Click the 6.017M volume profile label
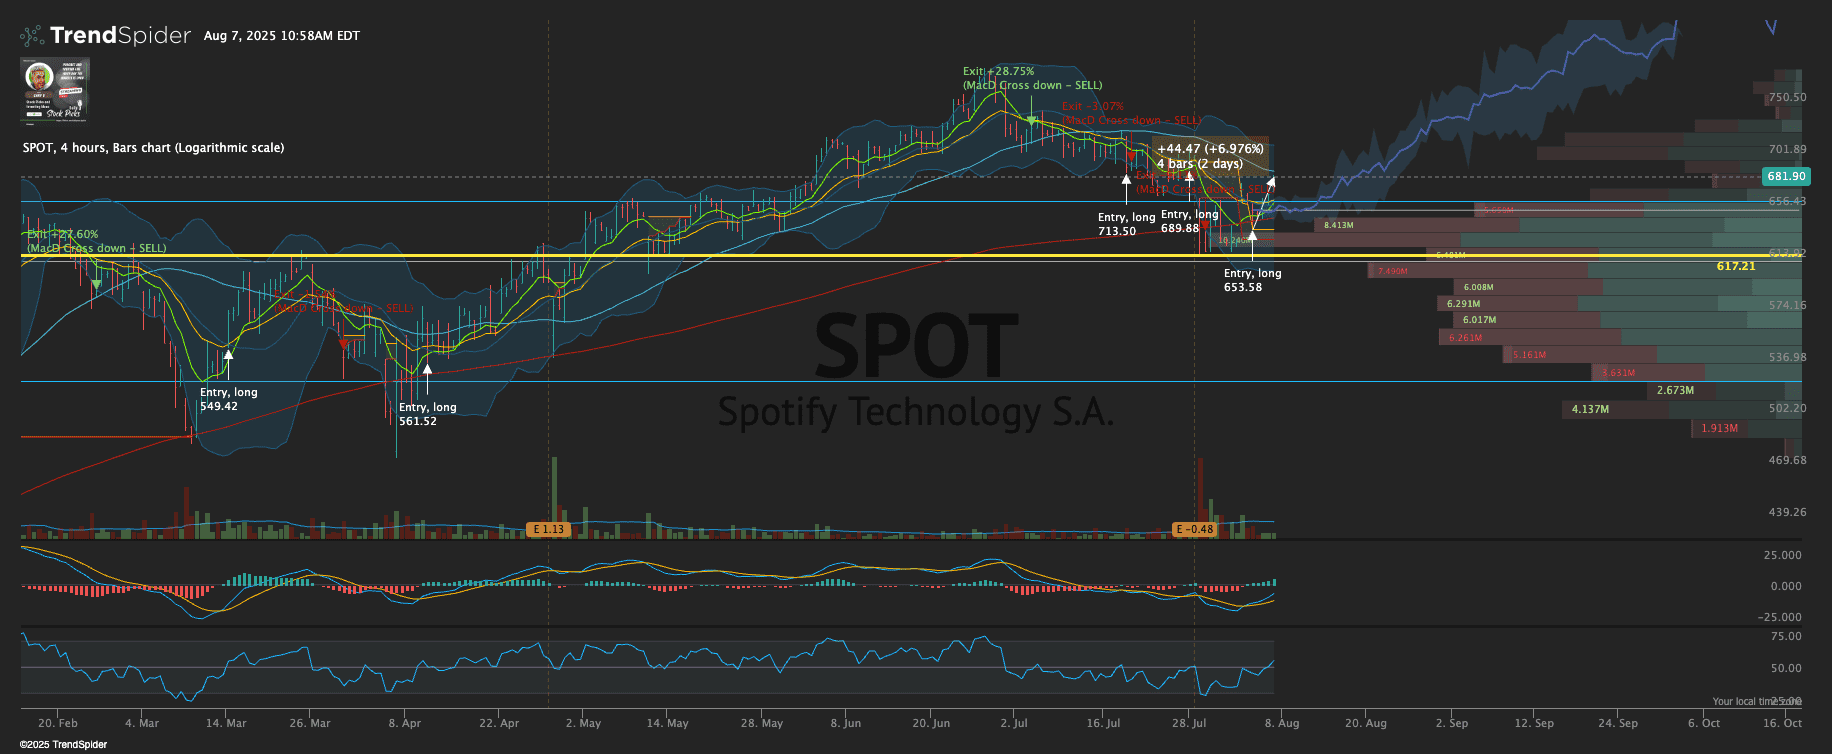Image resolution: width=1832 pixels, height=754 pixels. [x=1479, y=320]
